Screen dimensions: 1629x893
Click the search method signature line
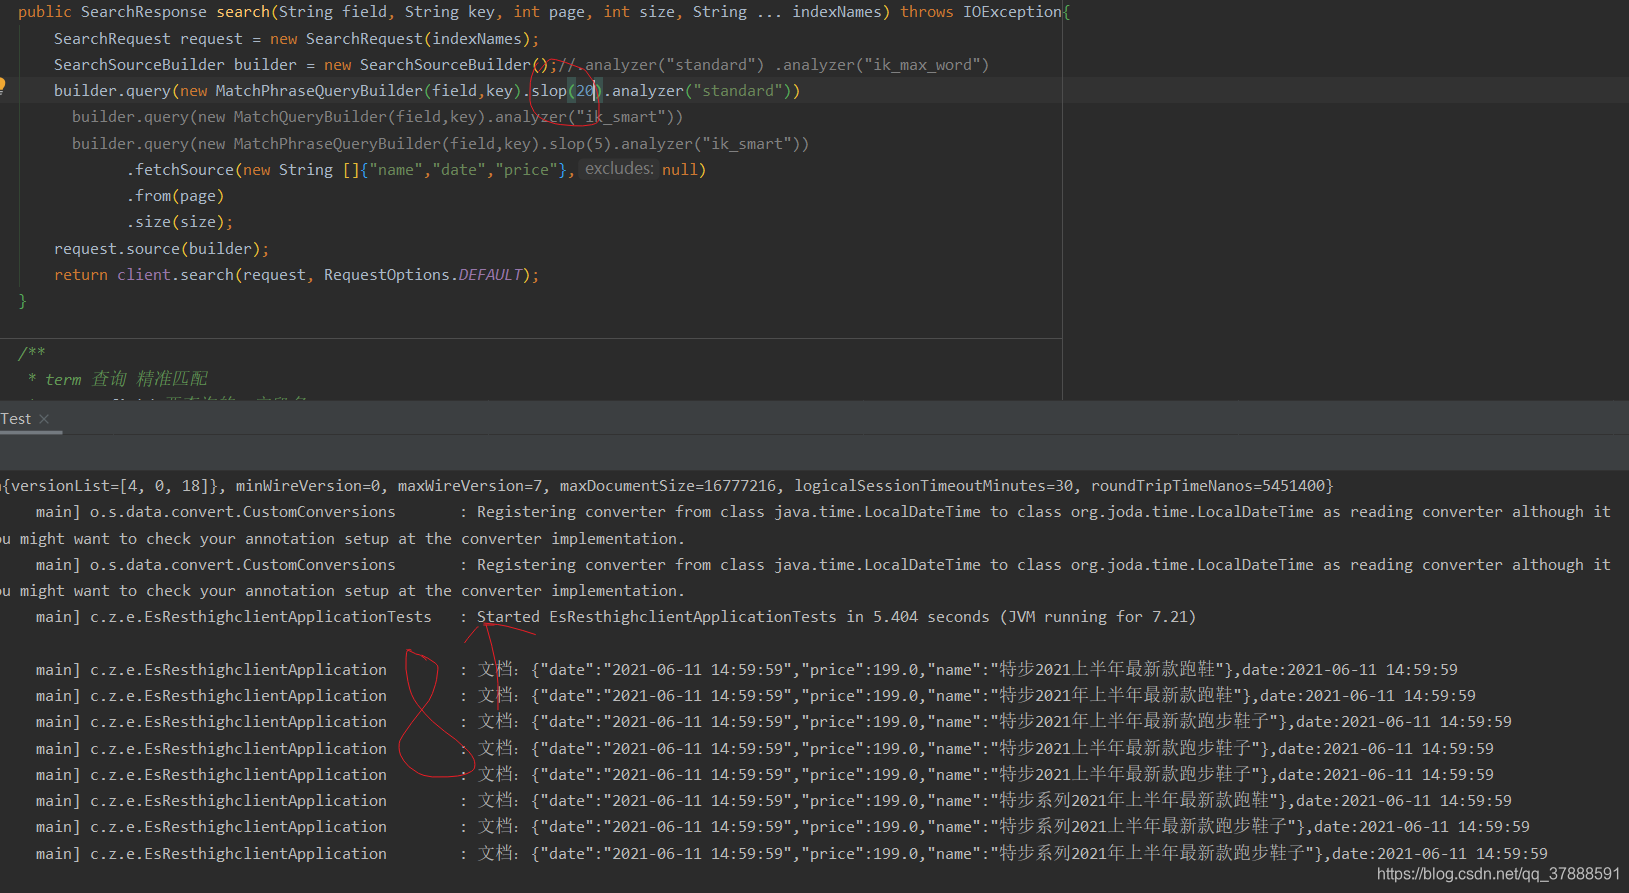544,12
